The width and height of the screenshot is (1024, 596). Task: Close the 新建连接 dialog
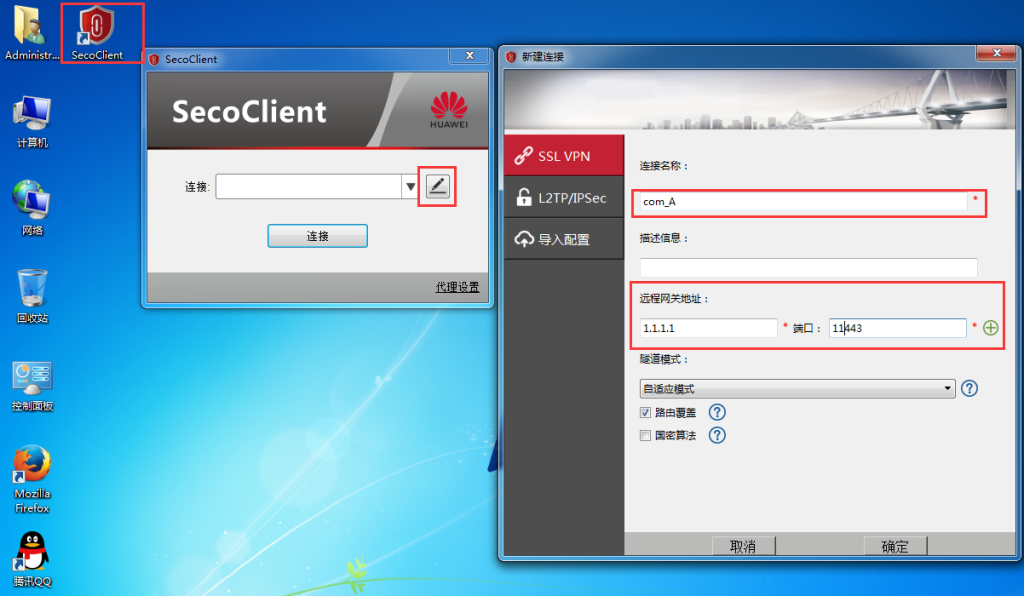[997, 53]
